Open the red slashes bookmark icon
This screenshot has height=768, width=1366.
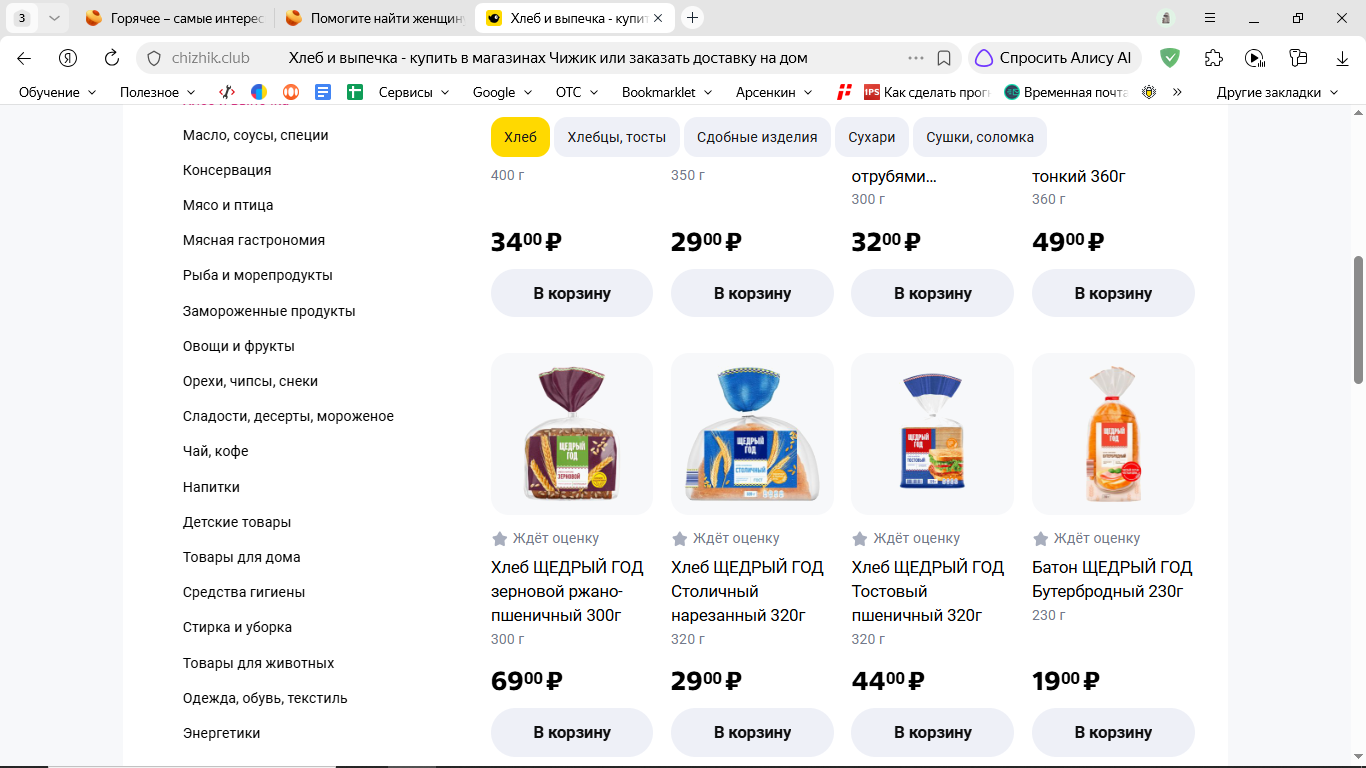click(845, 92)
